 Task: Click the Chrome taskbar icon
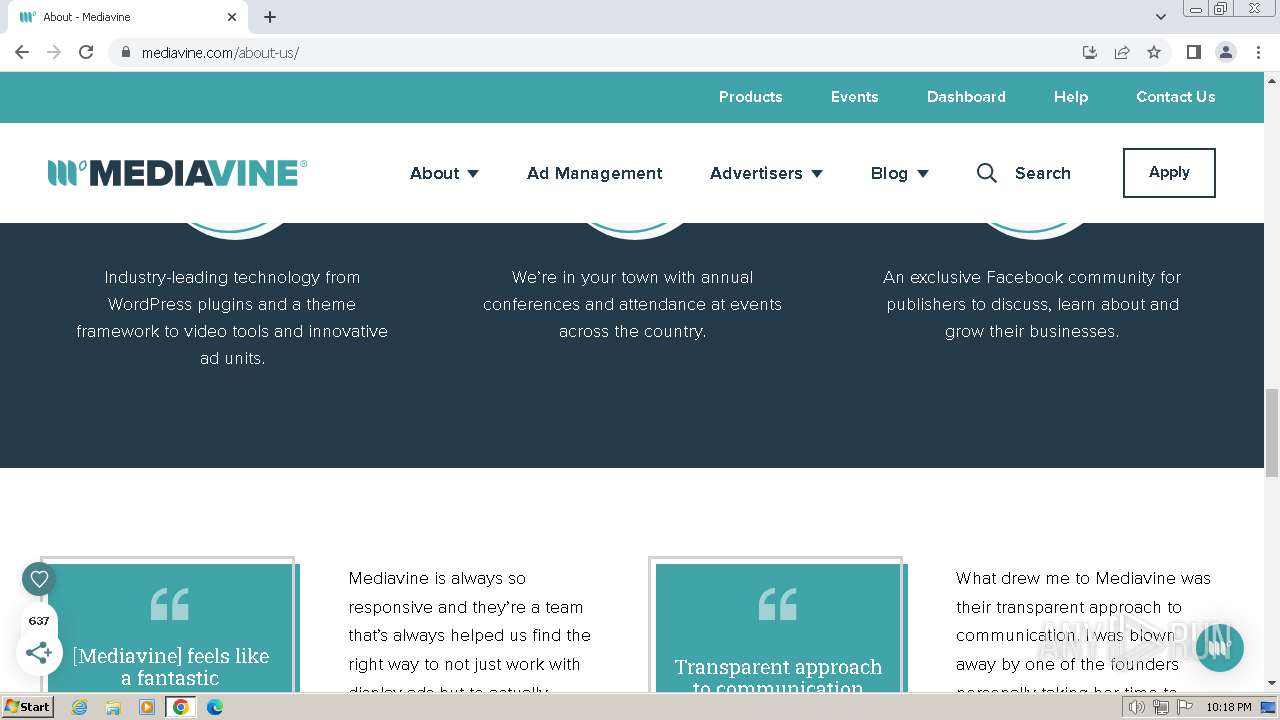pyautogui.click(x=181, y=707)
